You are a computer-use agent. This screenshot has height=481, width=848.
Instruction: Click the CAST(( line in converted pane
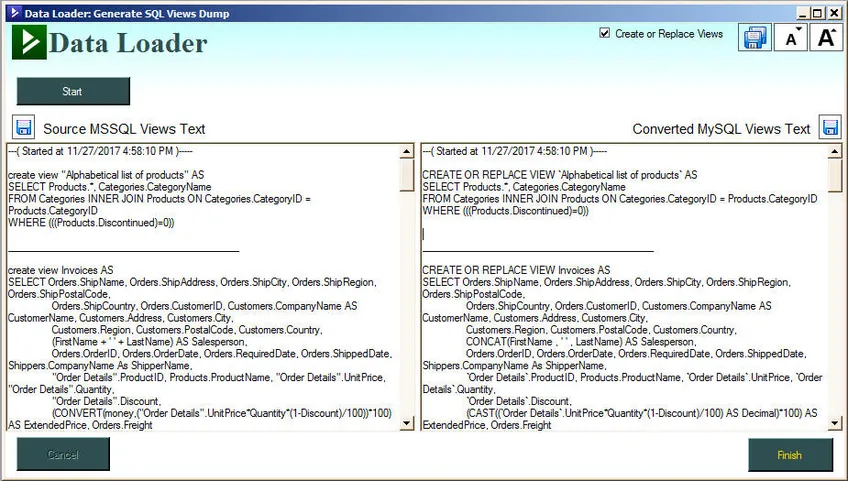point(641,413)
